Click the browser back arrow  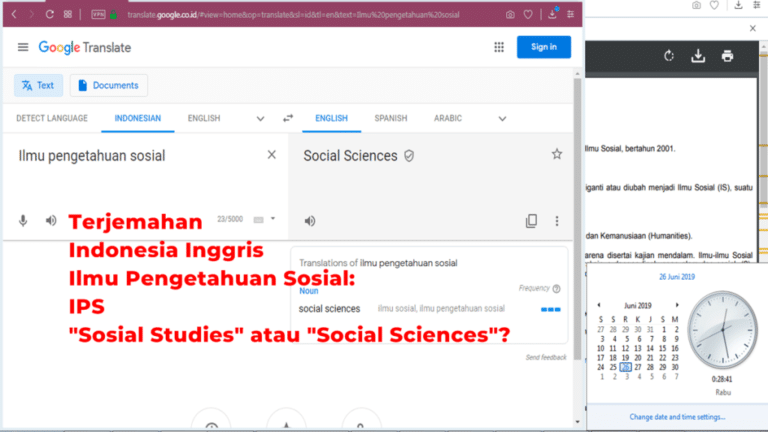(14, 15)
